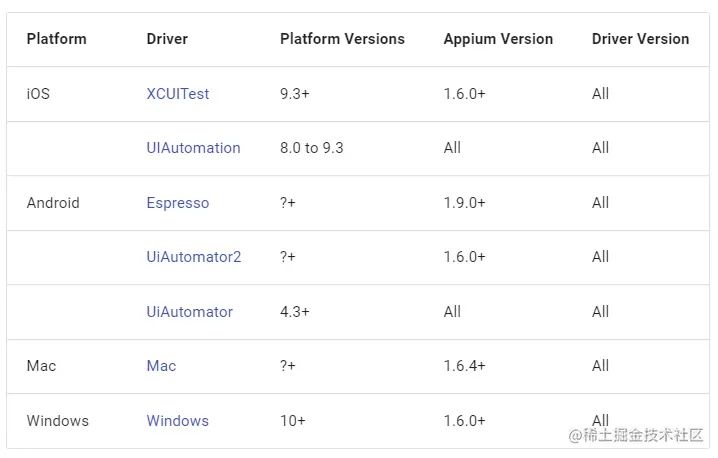Open the UiAutomator driver link
The width and height of the screenshot is (718, 458).
[189, 312]
